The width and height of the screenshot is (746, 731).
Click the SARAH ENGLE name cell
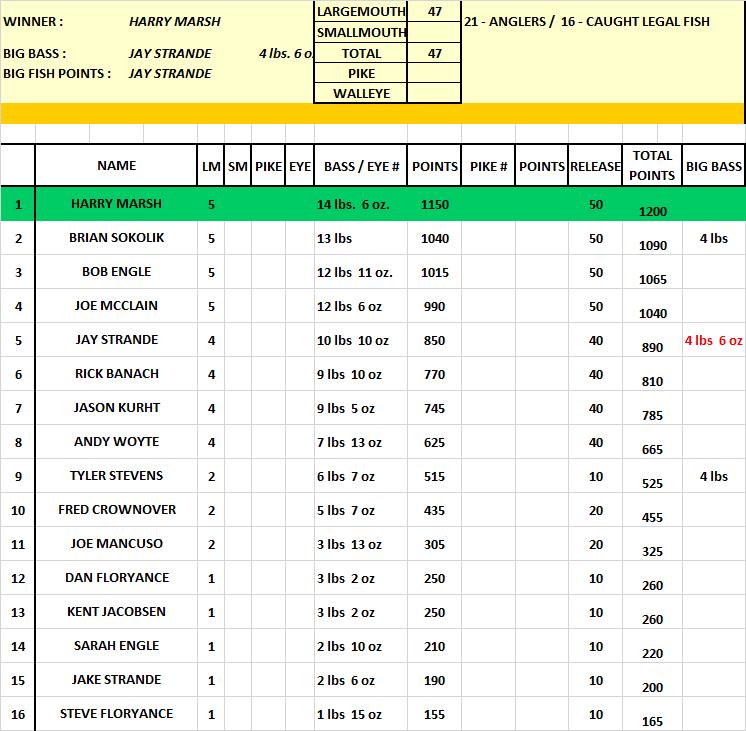click(117, 646)
